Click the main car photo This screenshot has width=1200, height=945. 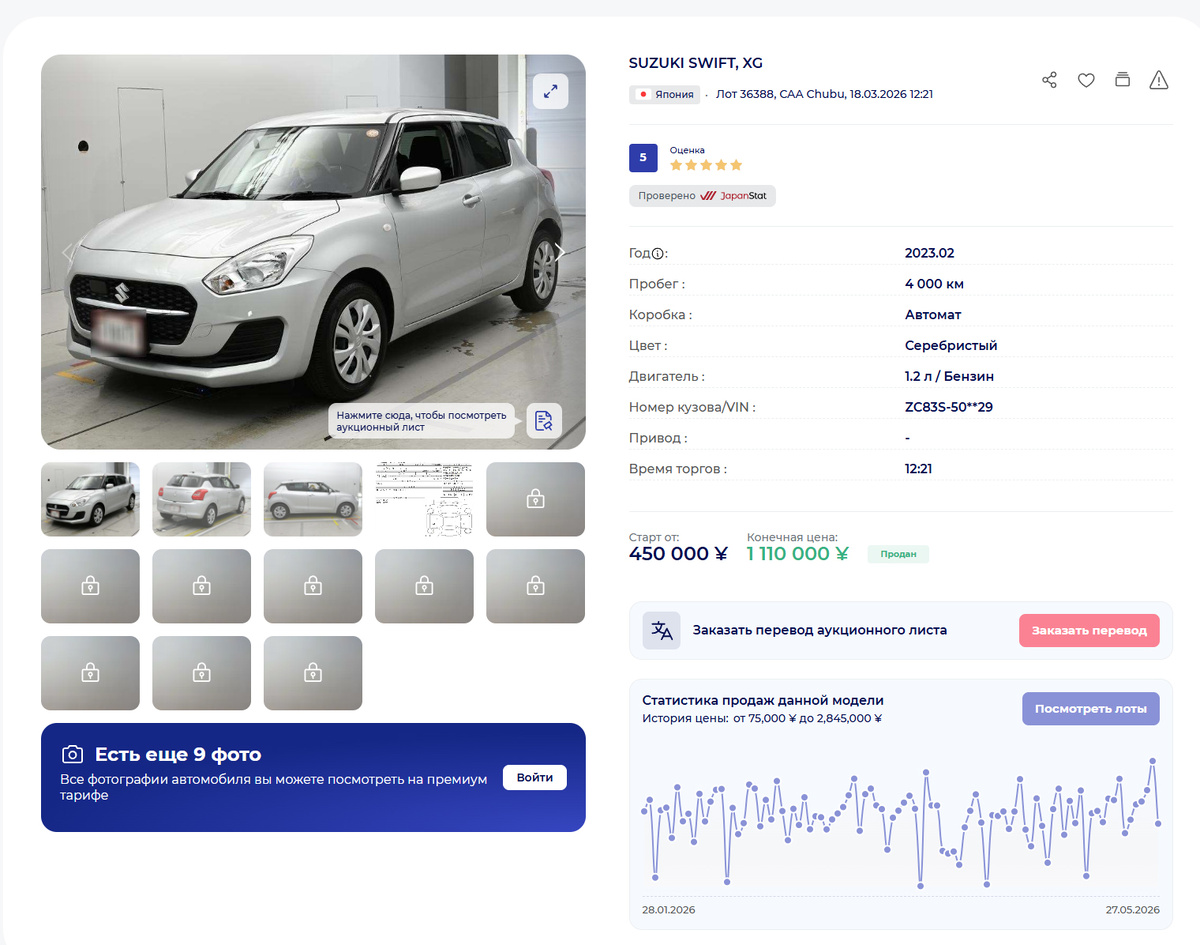coord(313,252)
